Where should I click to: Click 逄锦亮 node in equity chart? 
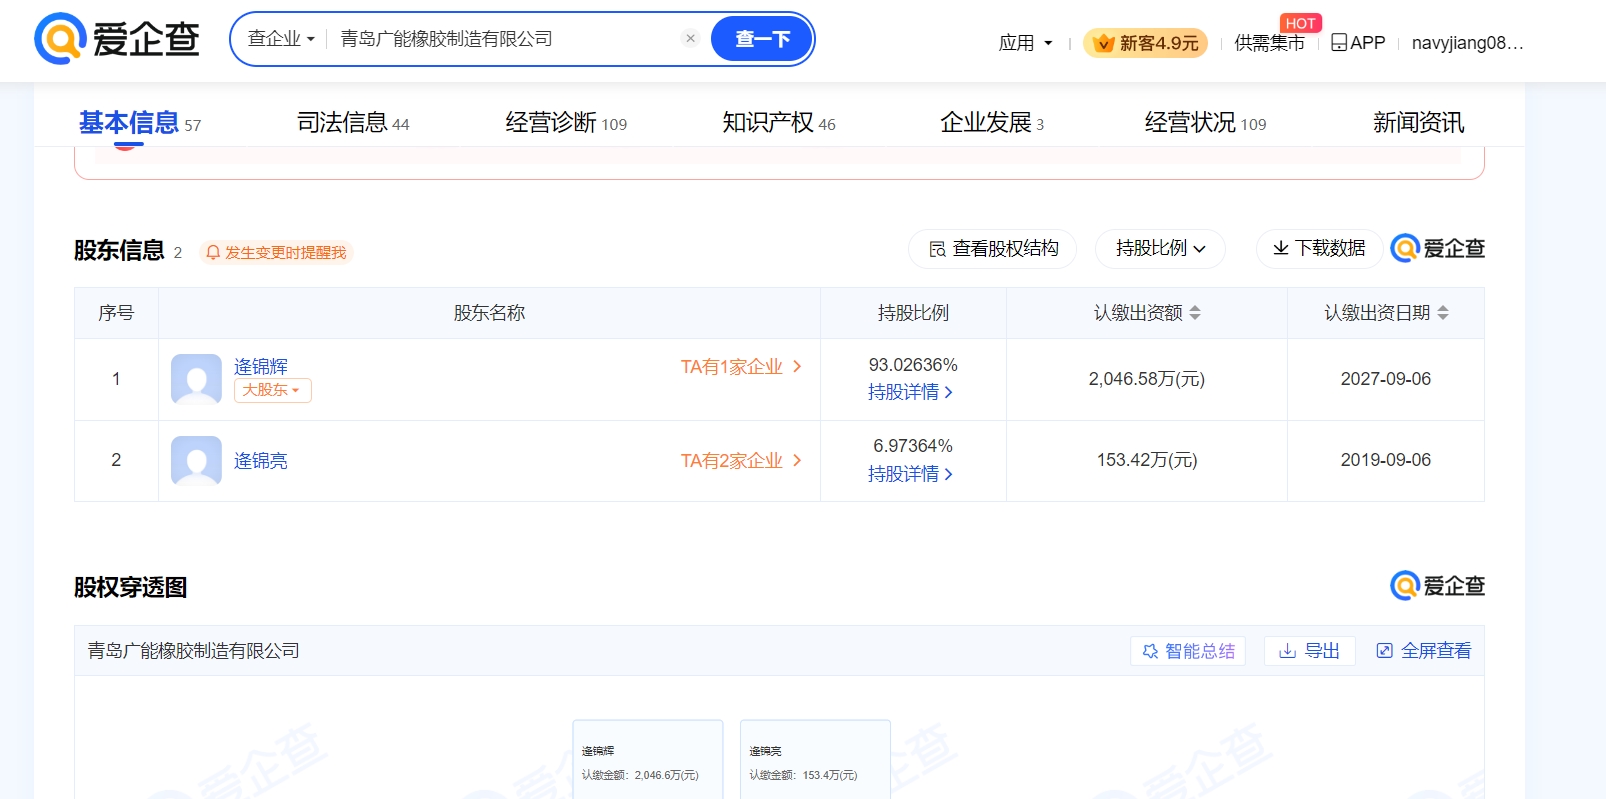[815, 760]
